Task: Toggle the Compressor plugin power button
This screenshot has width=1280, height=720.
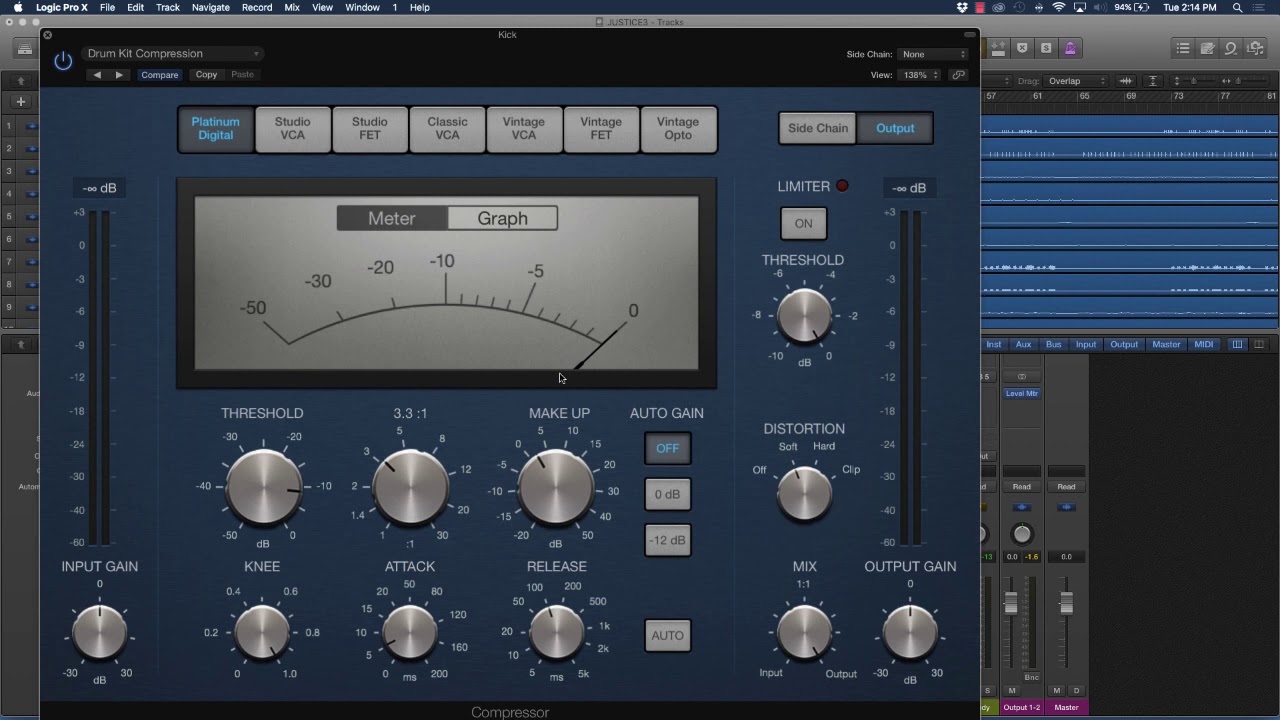Action: point(63,61)
